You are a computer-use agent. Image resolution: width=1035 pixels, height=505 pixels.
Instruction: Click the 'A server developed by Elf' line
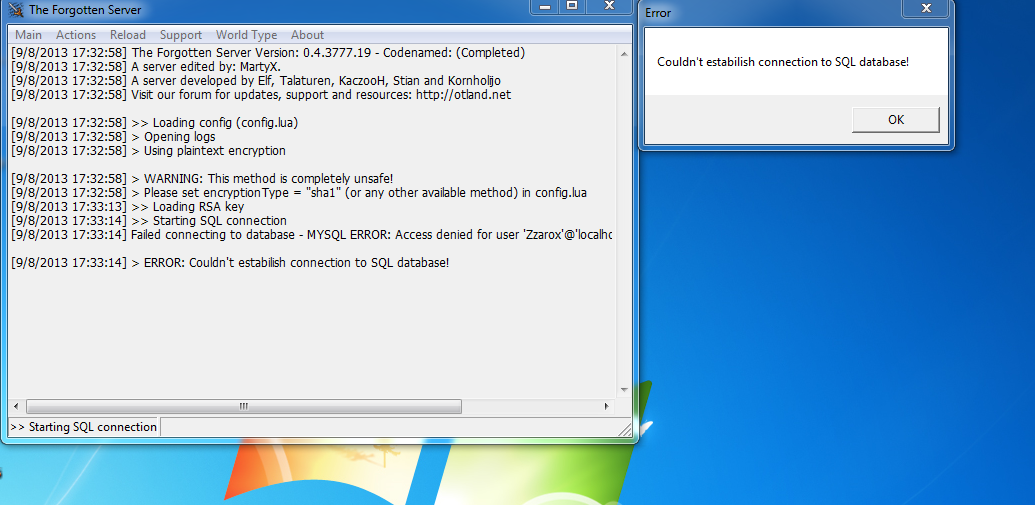pos(256,81)
